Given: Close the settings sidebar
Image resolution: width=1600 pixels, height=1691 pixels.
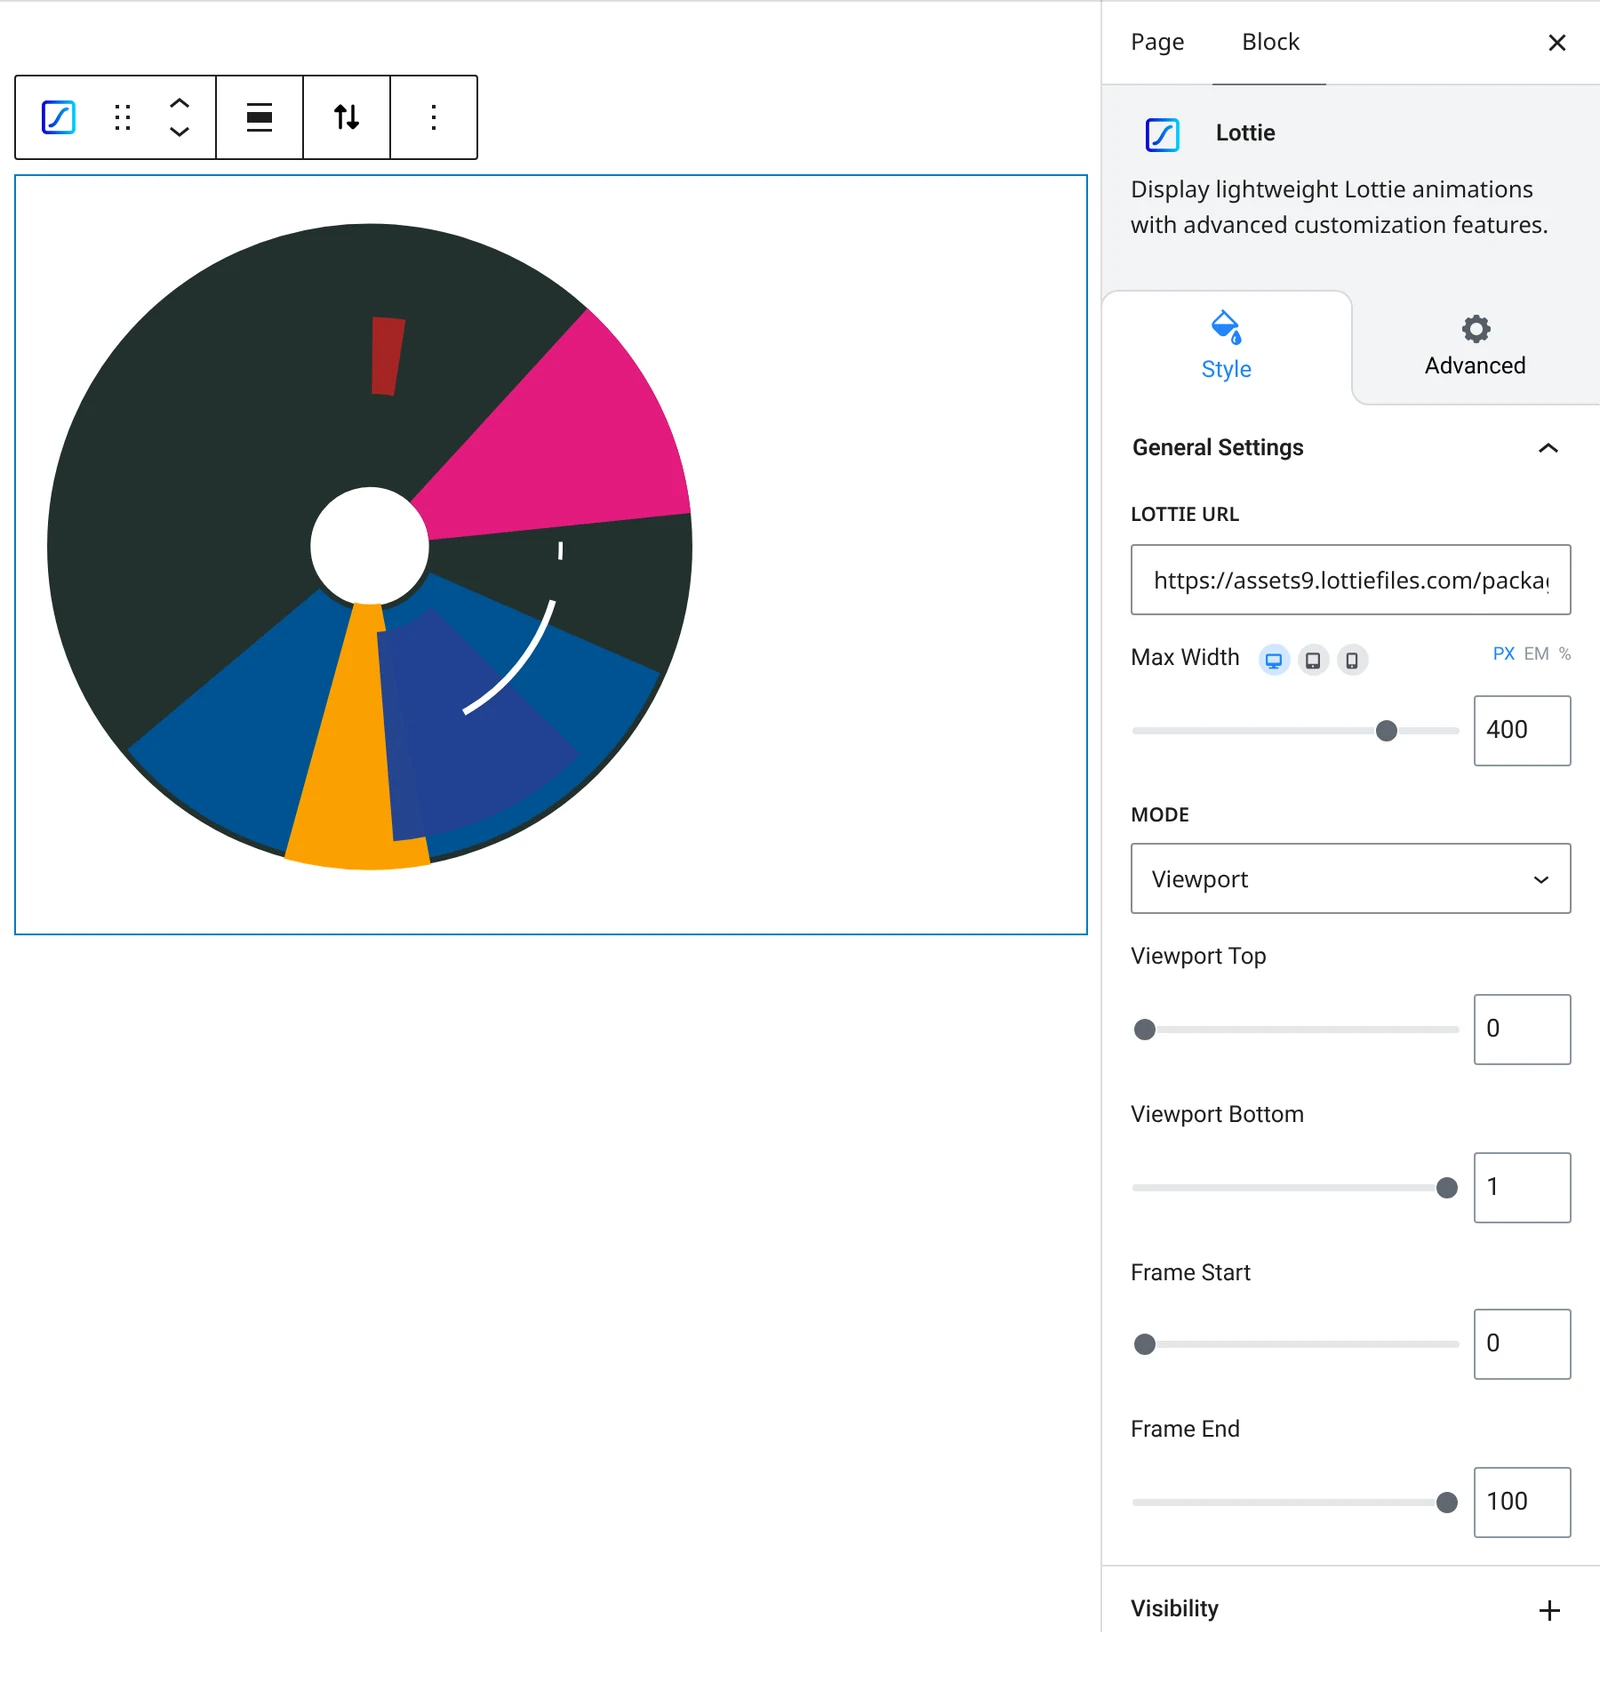Looking at the screenshot, I should [1556, 42].
